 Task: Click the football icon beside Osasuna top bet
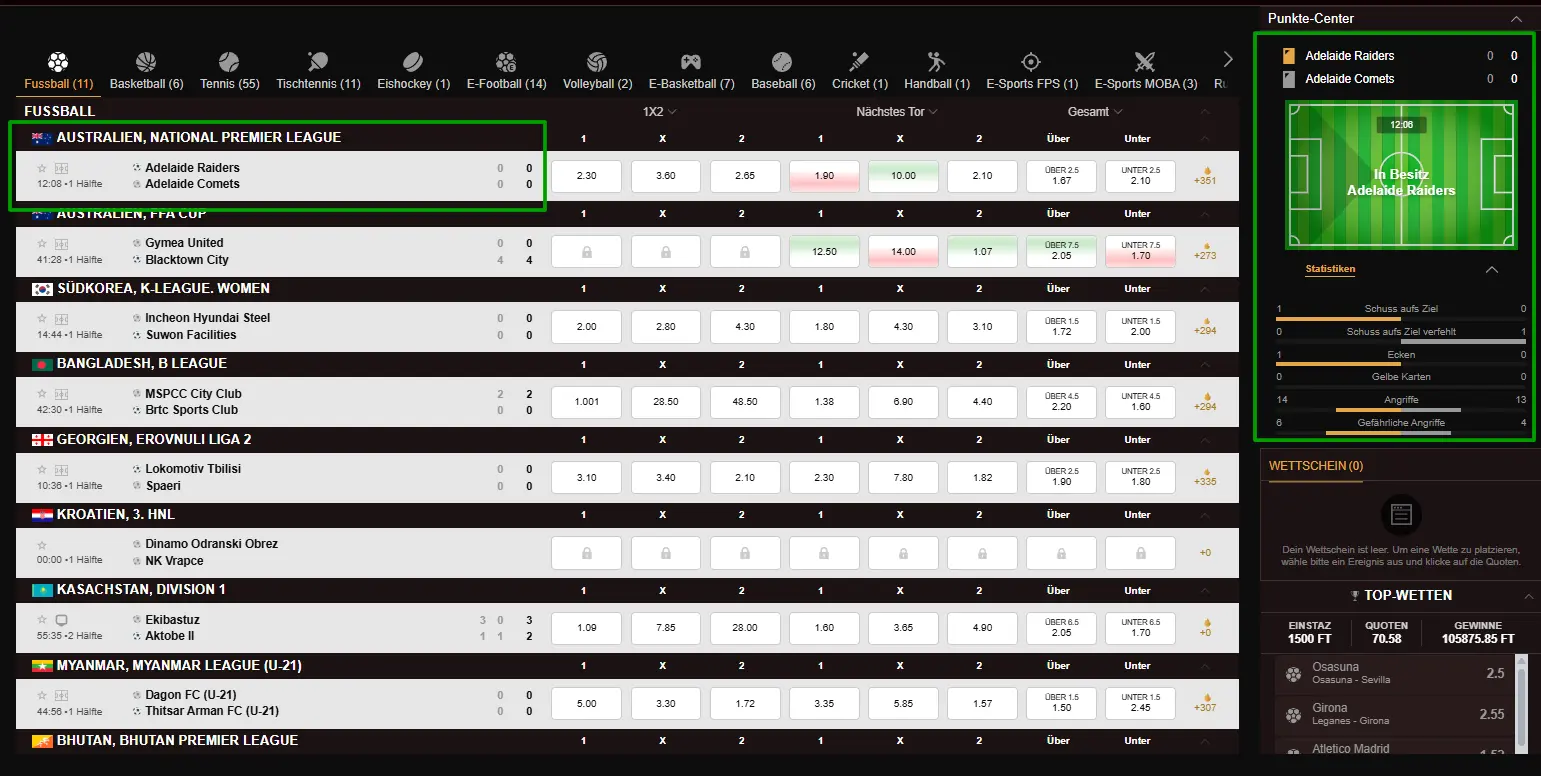[x=1294, y=673]
